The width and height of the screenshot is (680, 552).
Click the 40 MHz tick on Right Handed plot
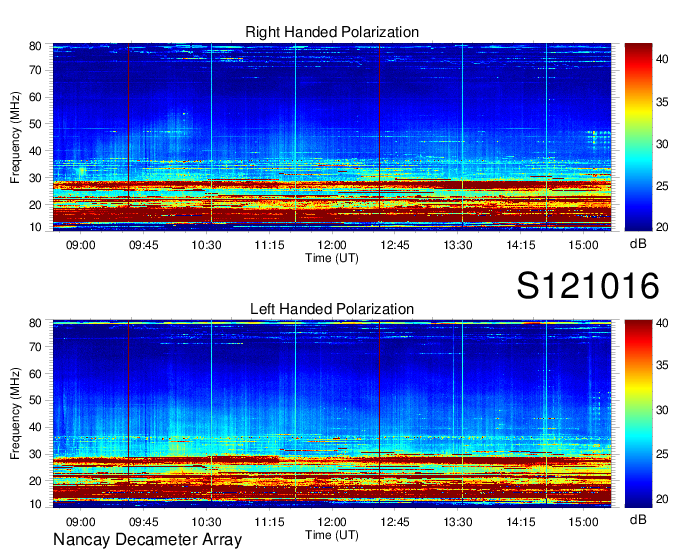coord(35,151)
